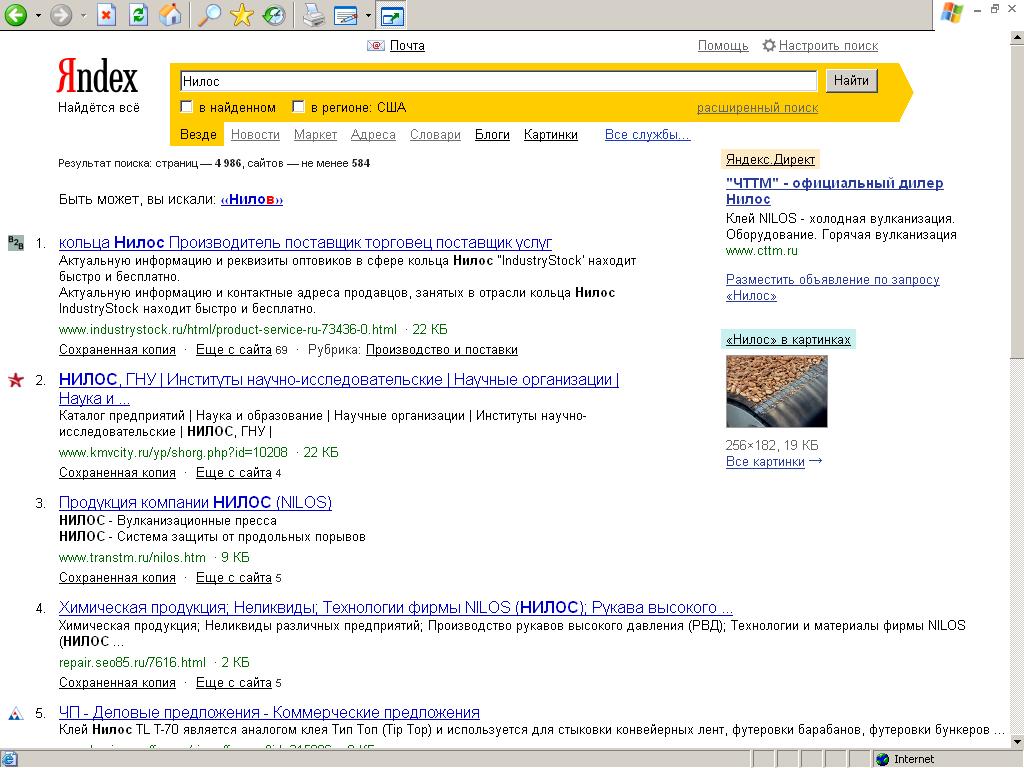This screenshot has width=1024, height=768.
Task: Click the vertical scrollbar down arrow
Action: pos(1017,742)
